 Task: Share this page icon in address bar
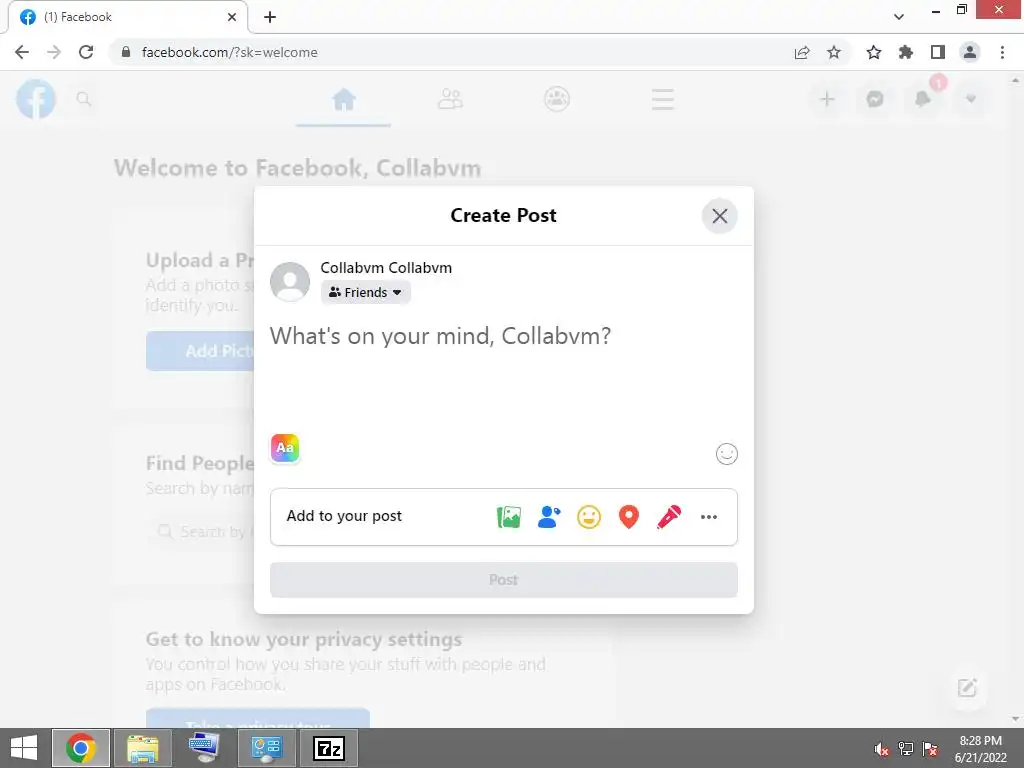pos(802,52)
